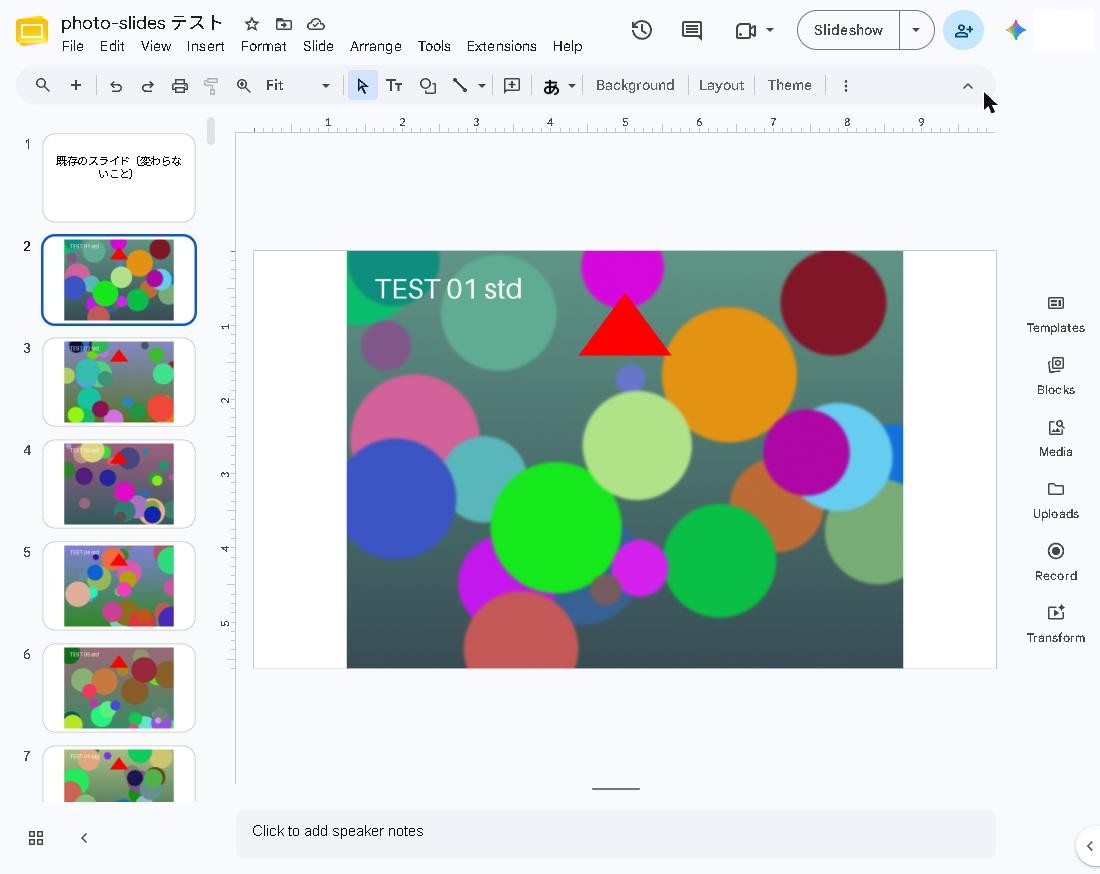Click the speaker notes field
1100x874 pixels.
(615, 831)
